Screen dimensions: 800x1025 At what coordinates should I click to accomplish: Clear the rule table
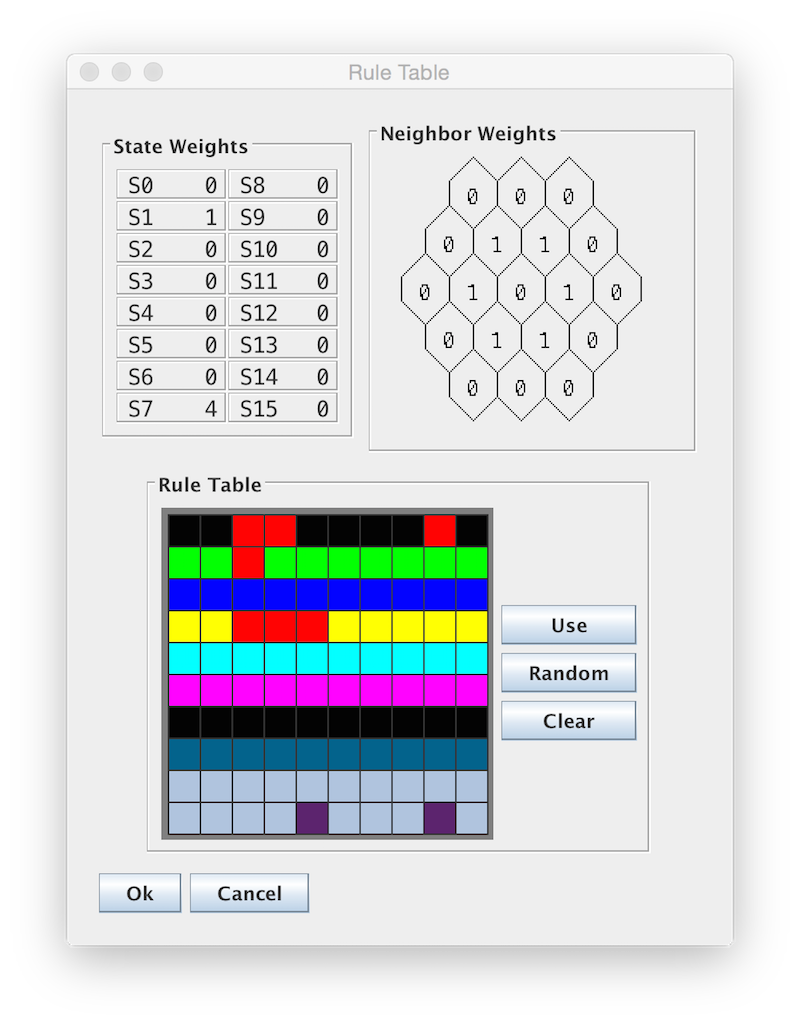click(x=568, y=720)
